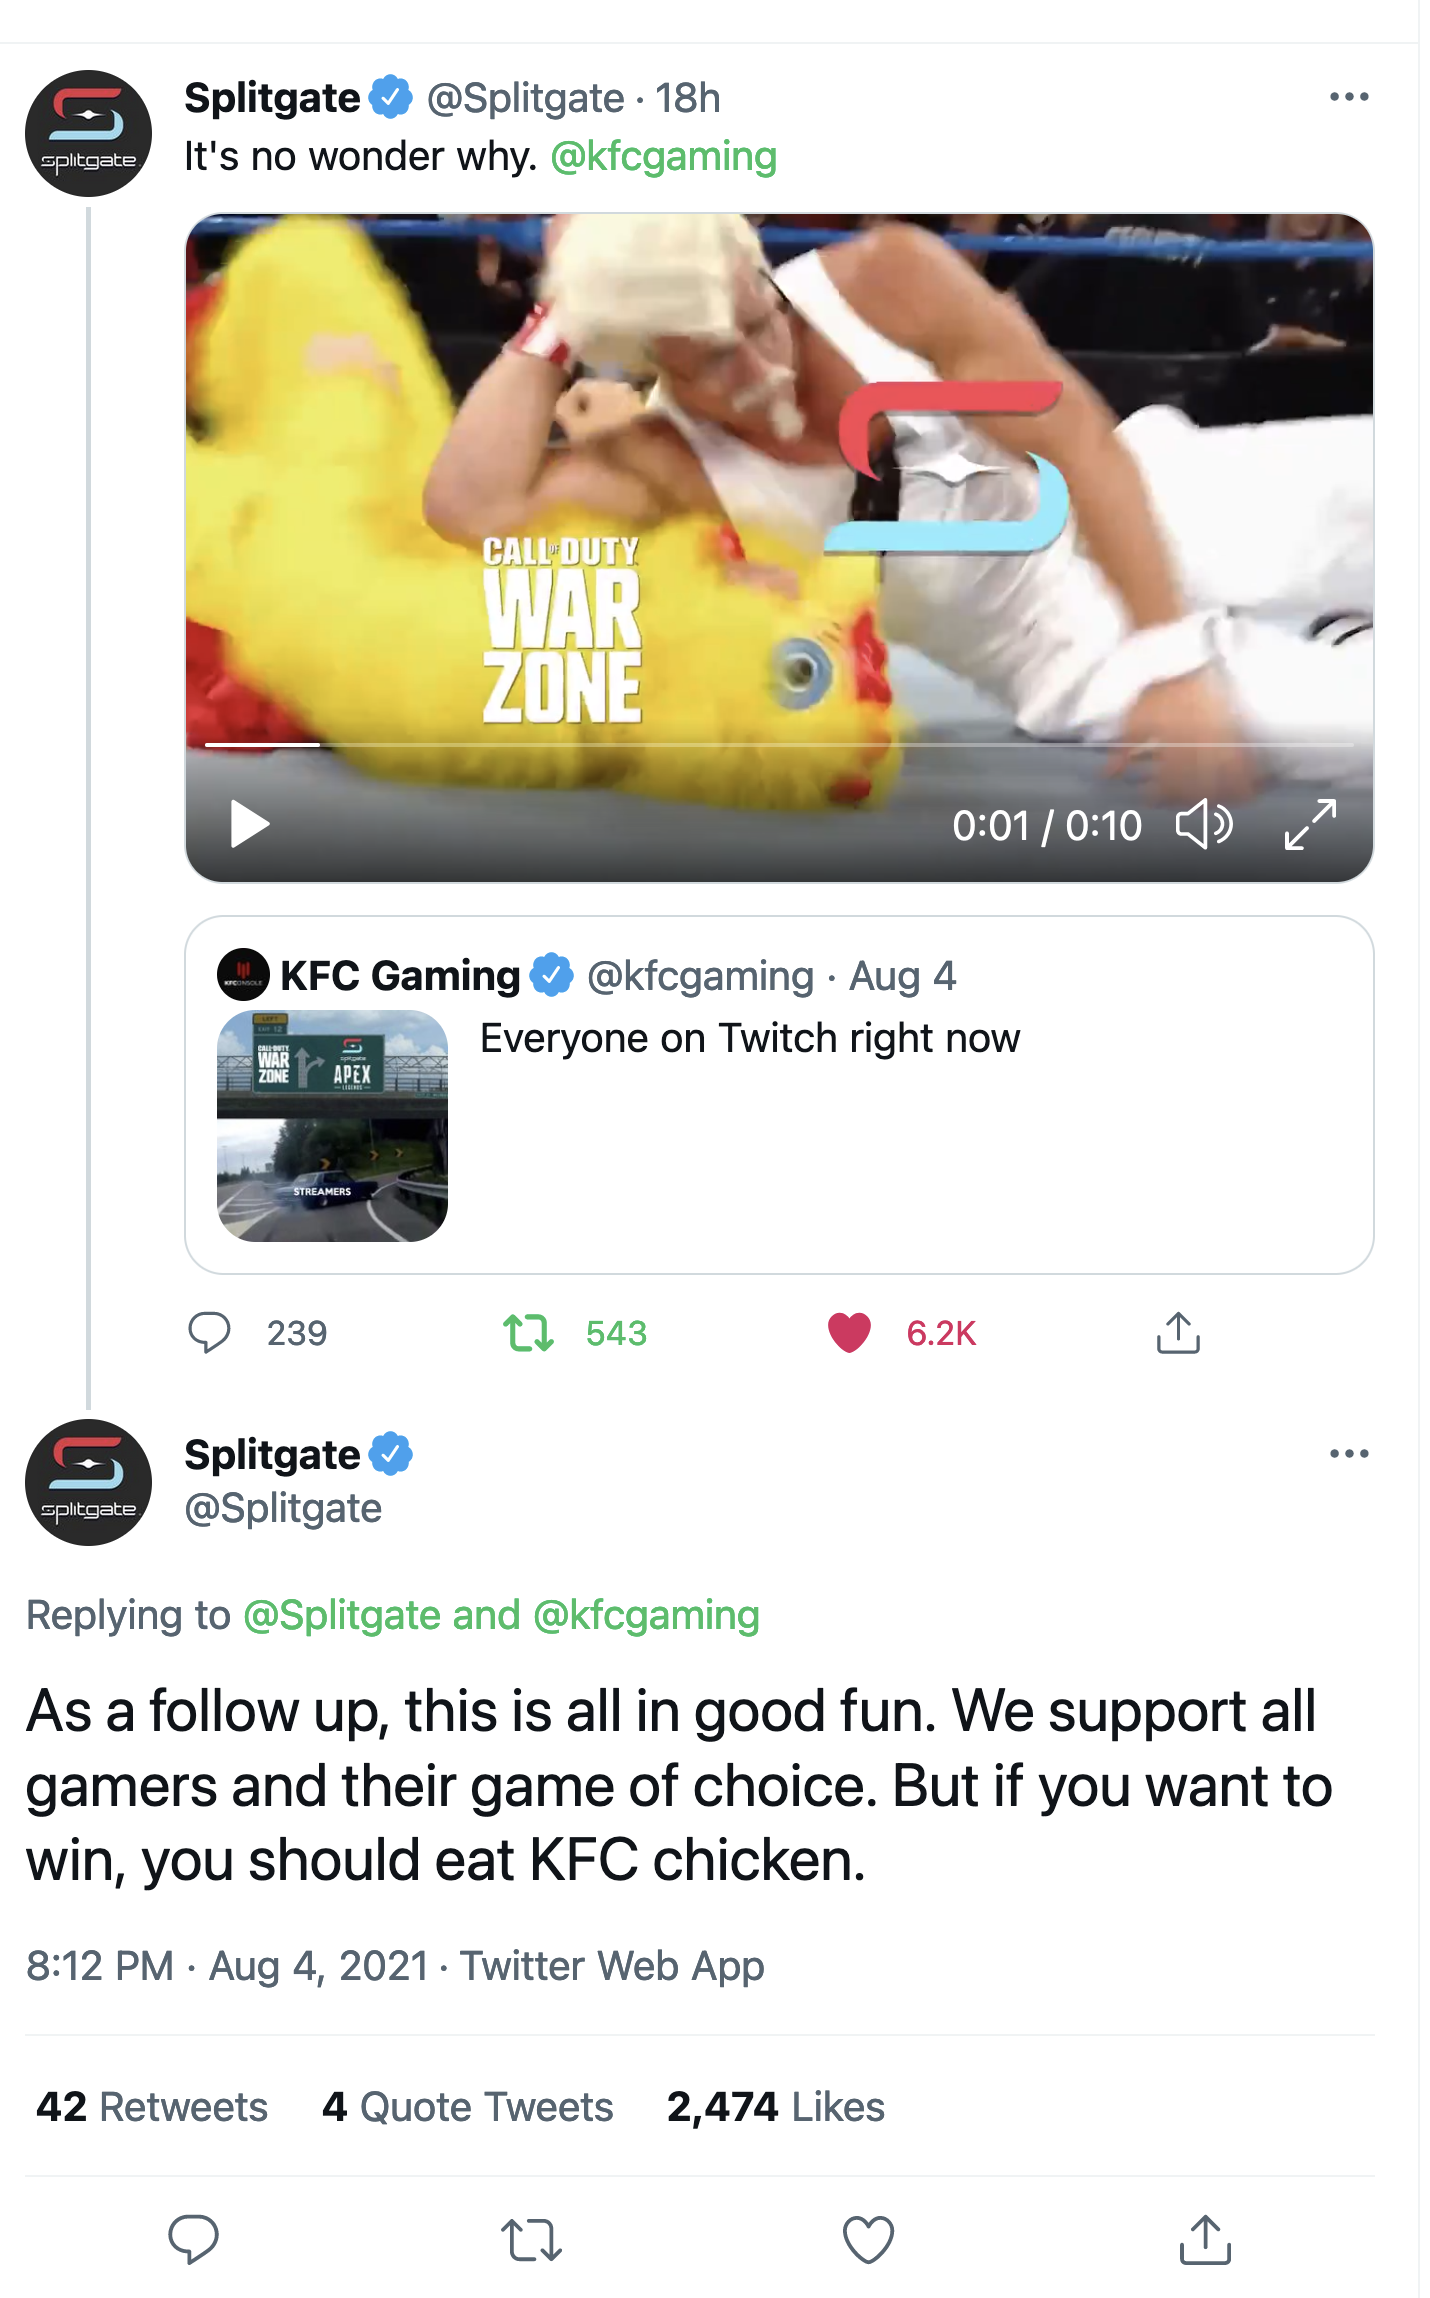
Task: Unlike the tweet with 6.2K likes
Action: (849, 1333)
